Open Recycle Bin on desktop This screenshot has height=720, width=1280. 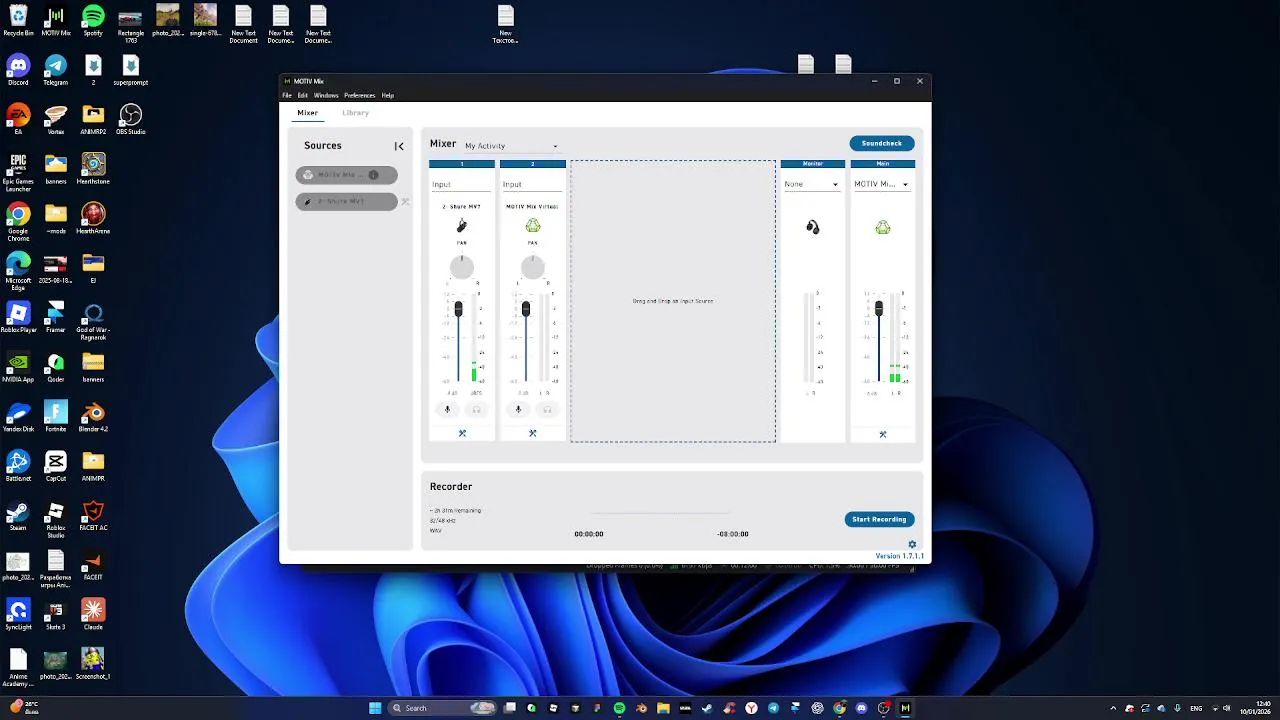18,20
